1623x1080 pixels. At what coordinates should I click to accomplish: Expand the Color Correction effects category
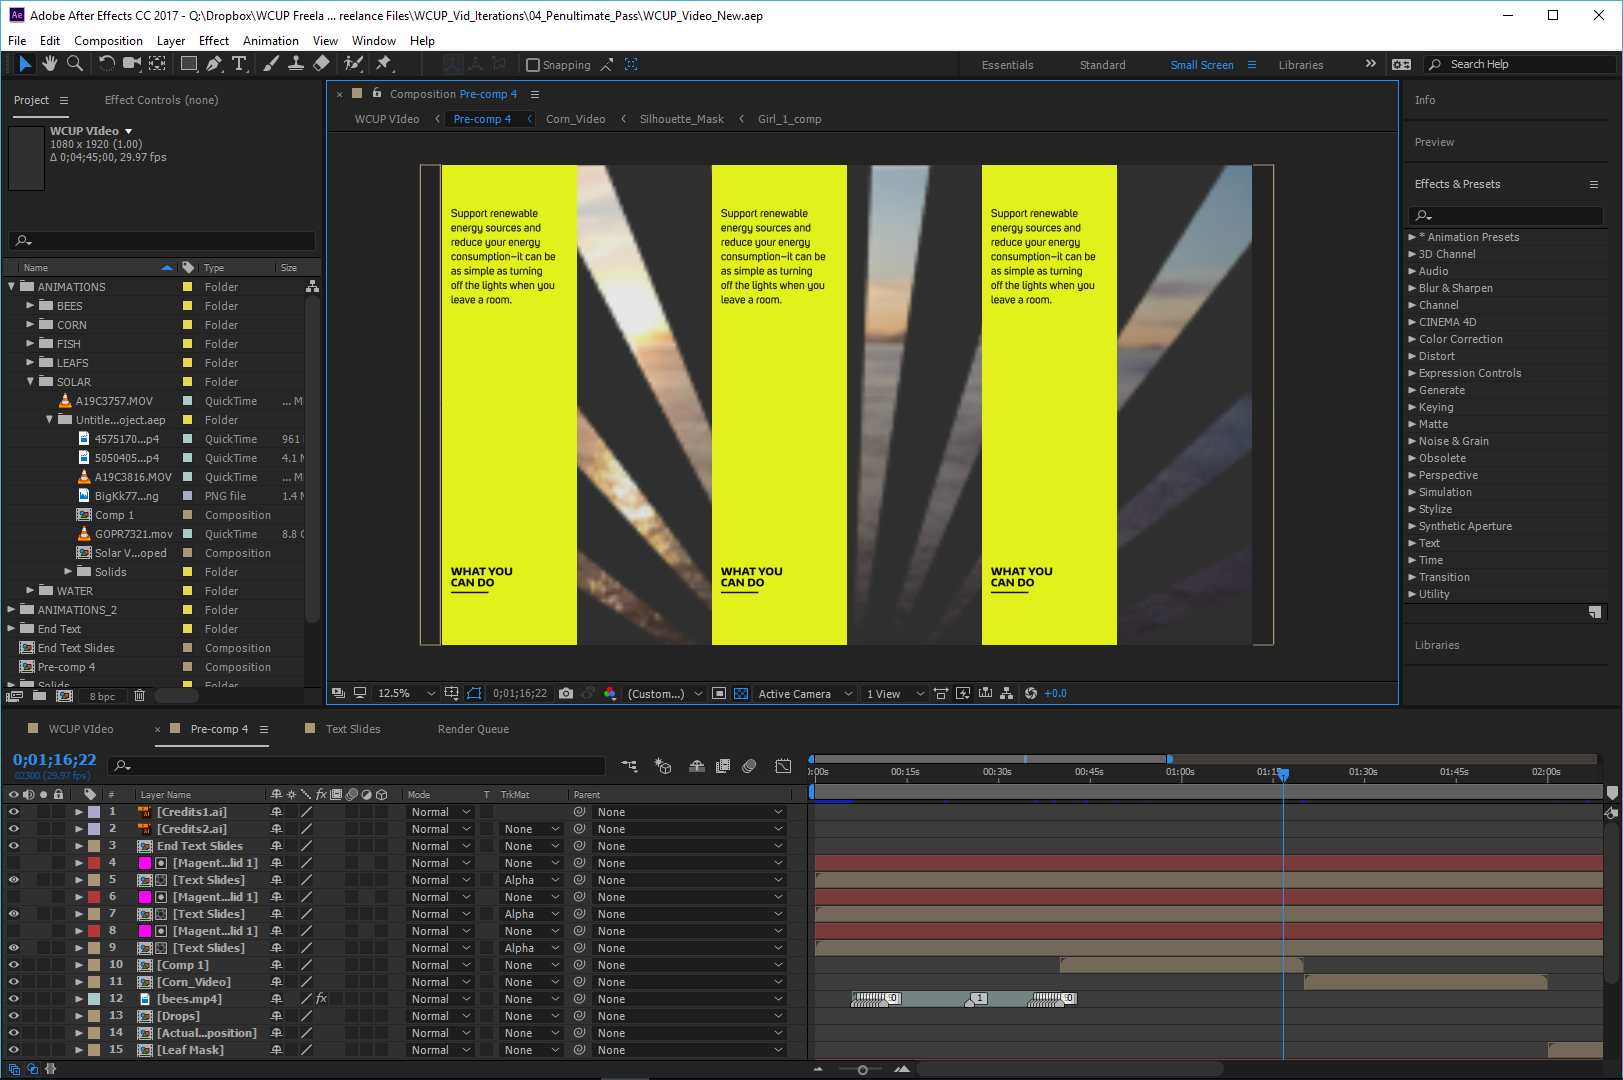click(x=1412, y=339)
